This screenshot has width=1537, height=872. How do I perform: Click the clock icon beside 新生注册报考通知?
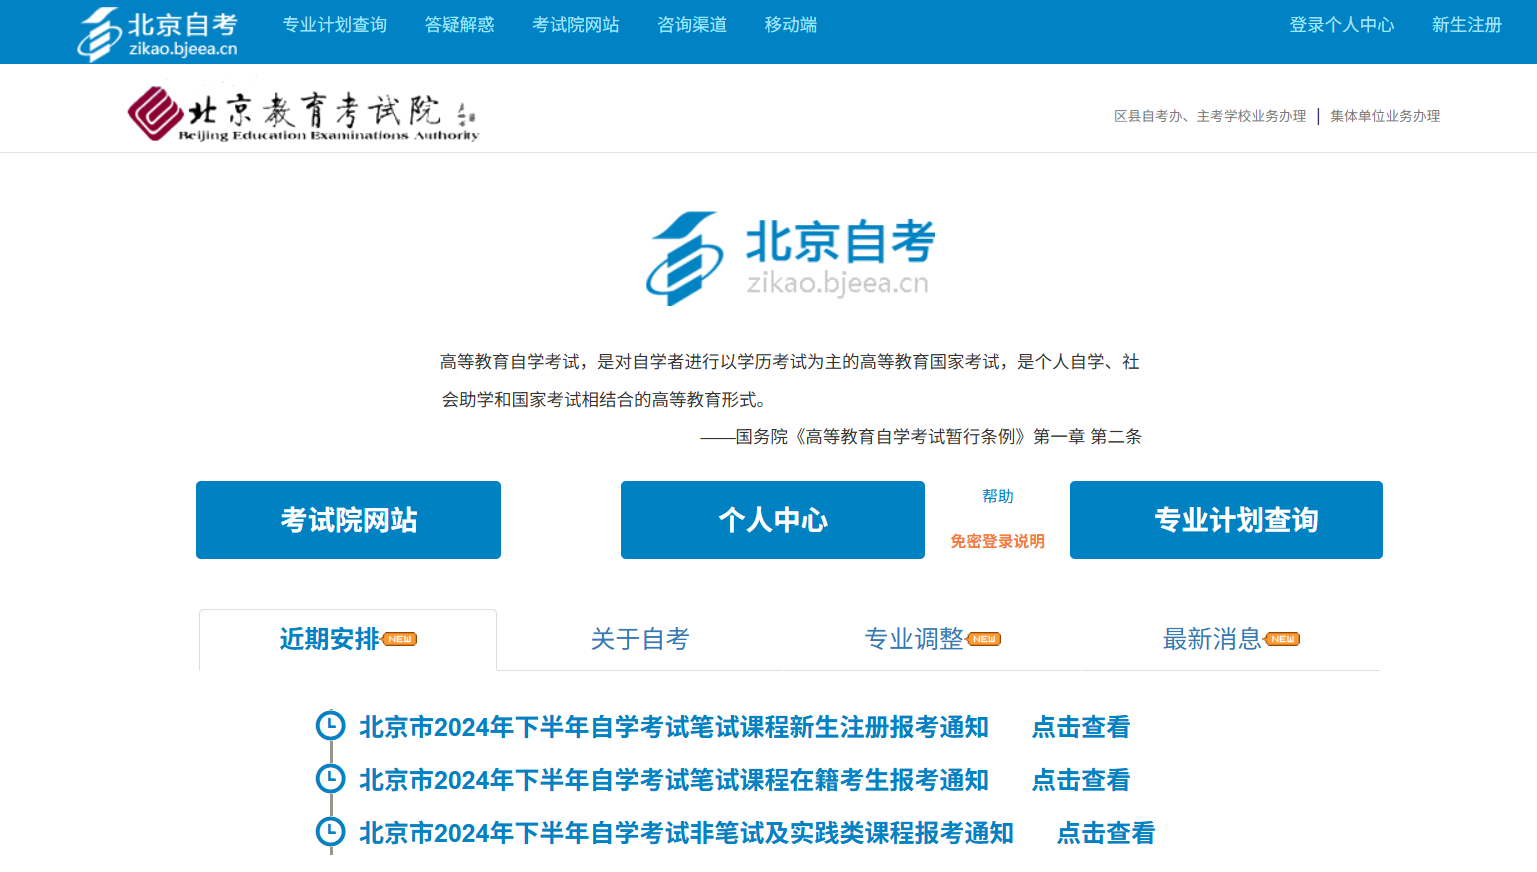(x=330, y=726)
